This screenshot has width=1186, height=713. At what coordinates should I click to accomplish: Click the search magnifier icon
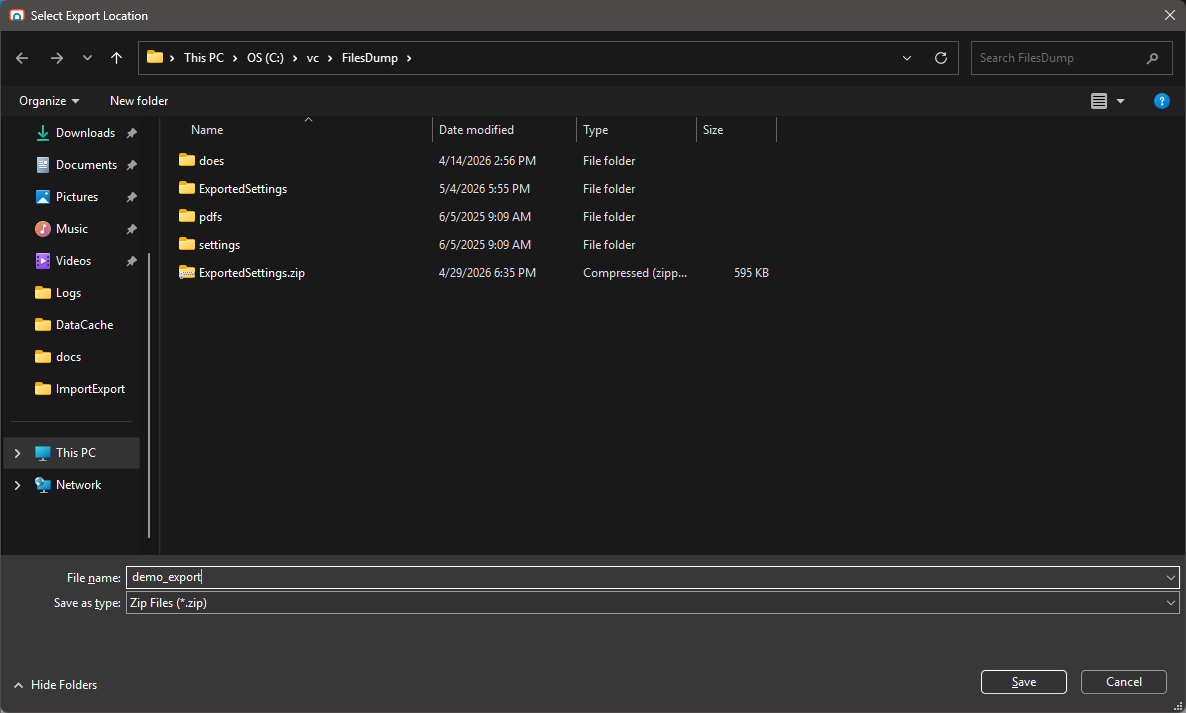(1153, 58)
